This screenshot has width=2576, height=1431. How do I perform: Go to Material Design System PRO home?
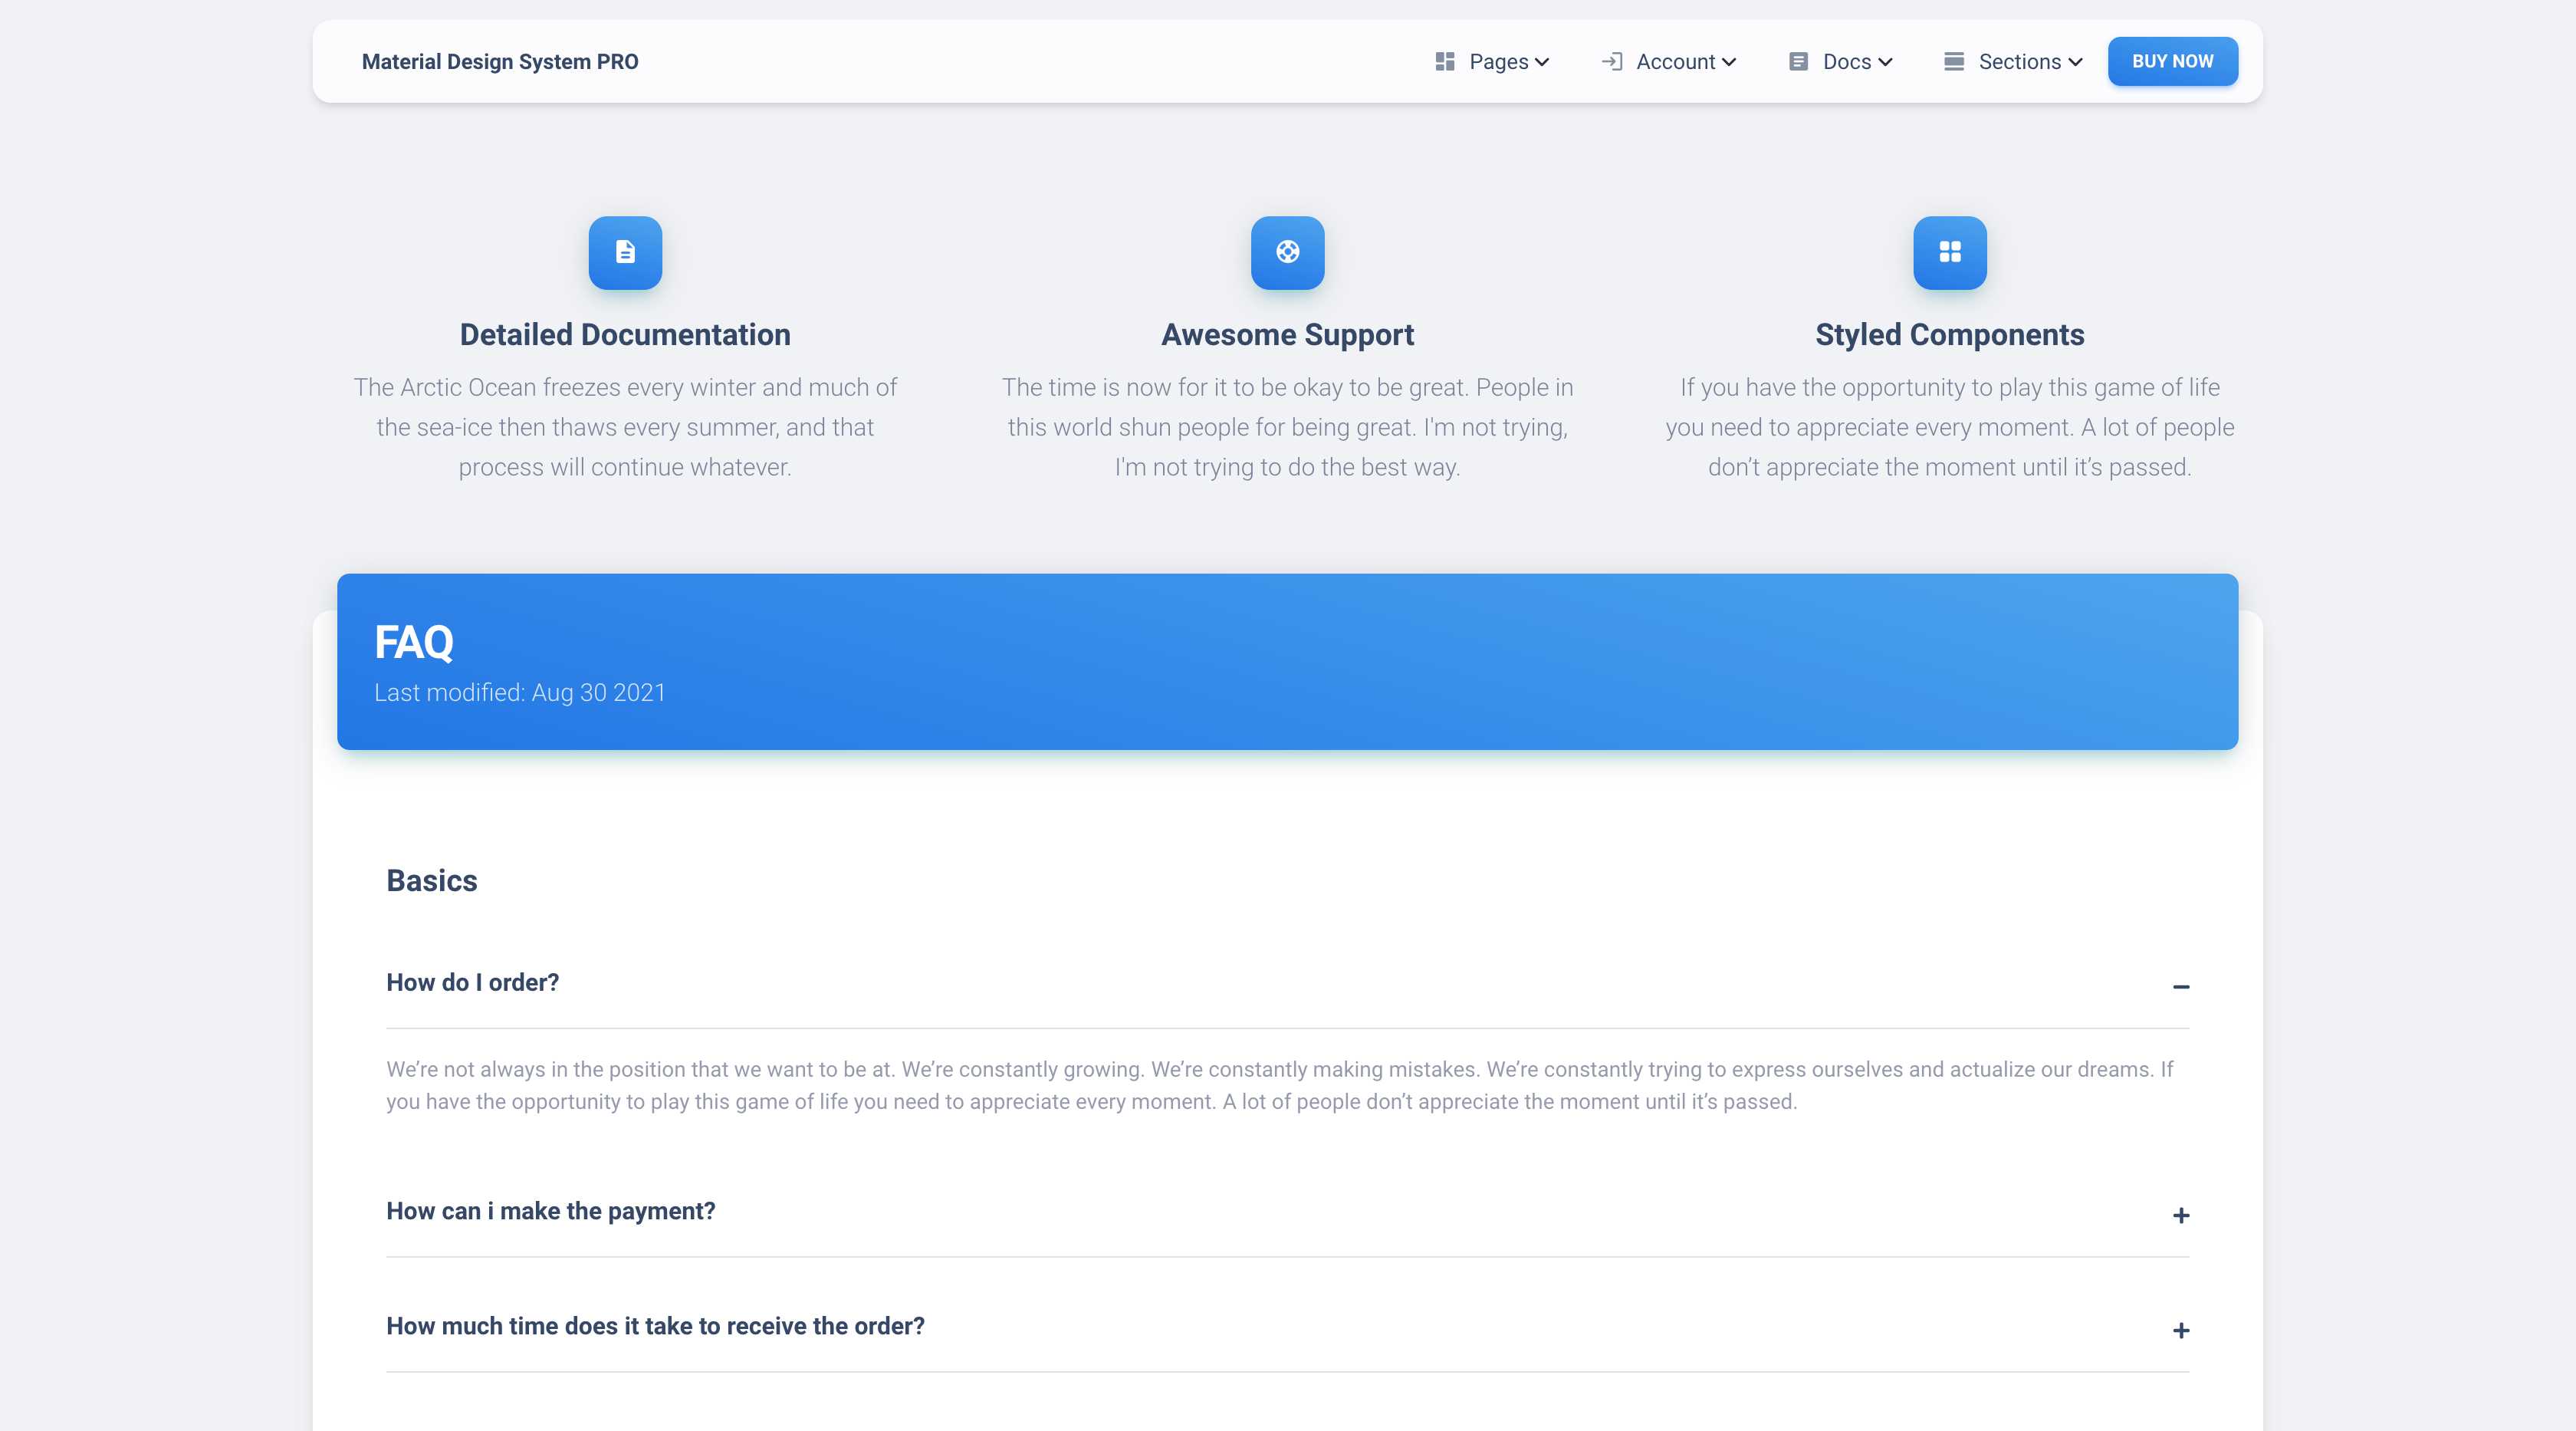pyautogui.click(x=500, y=62)
